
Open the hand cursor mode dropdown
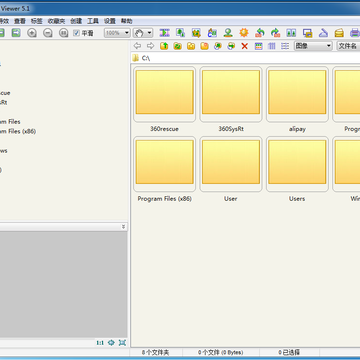pyautogui.click(x=143, y=33)
